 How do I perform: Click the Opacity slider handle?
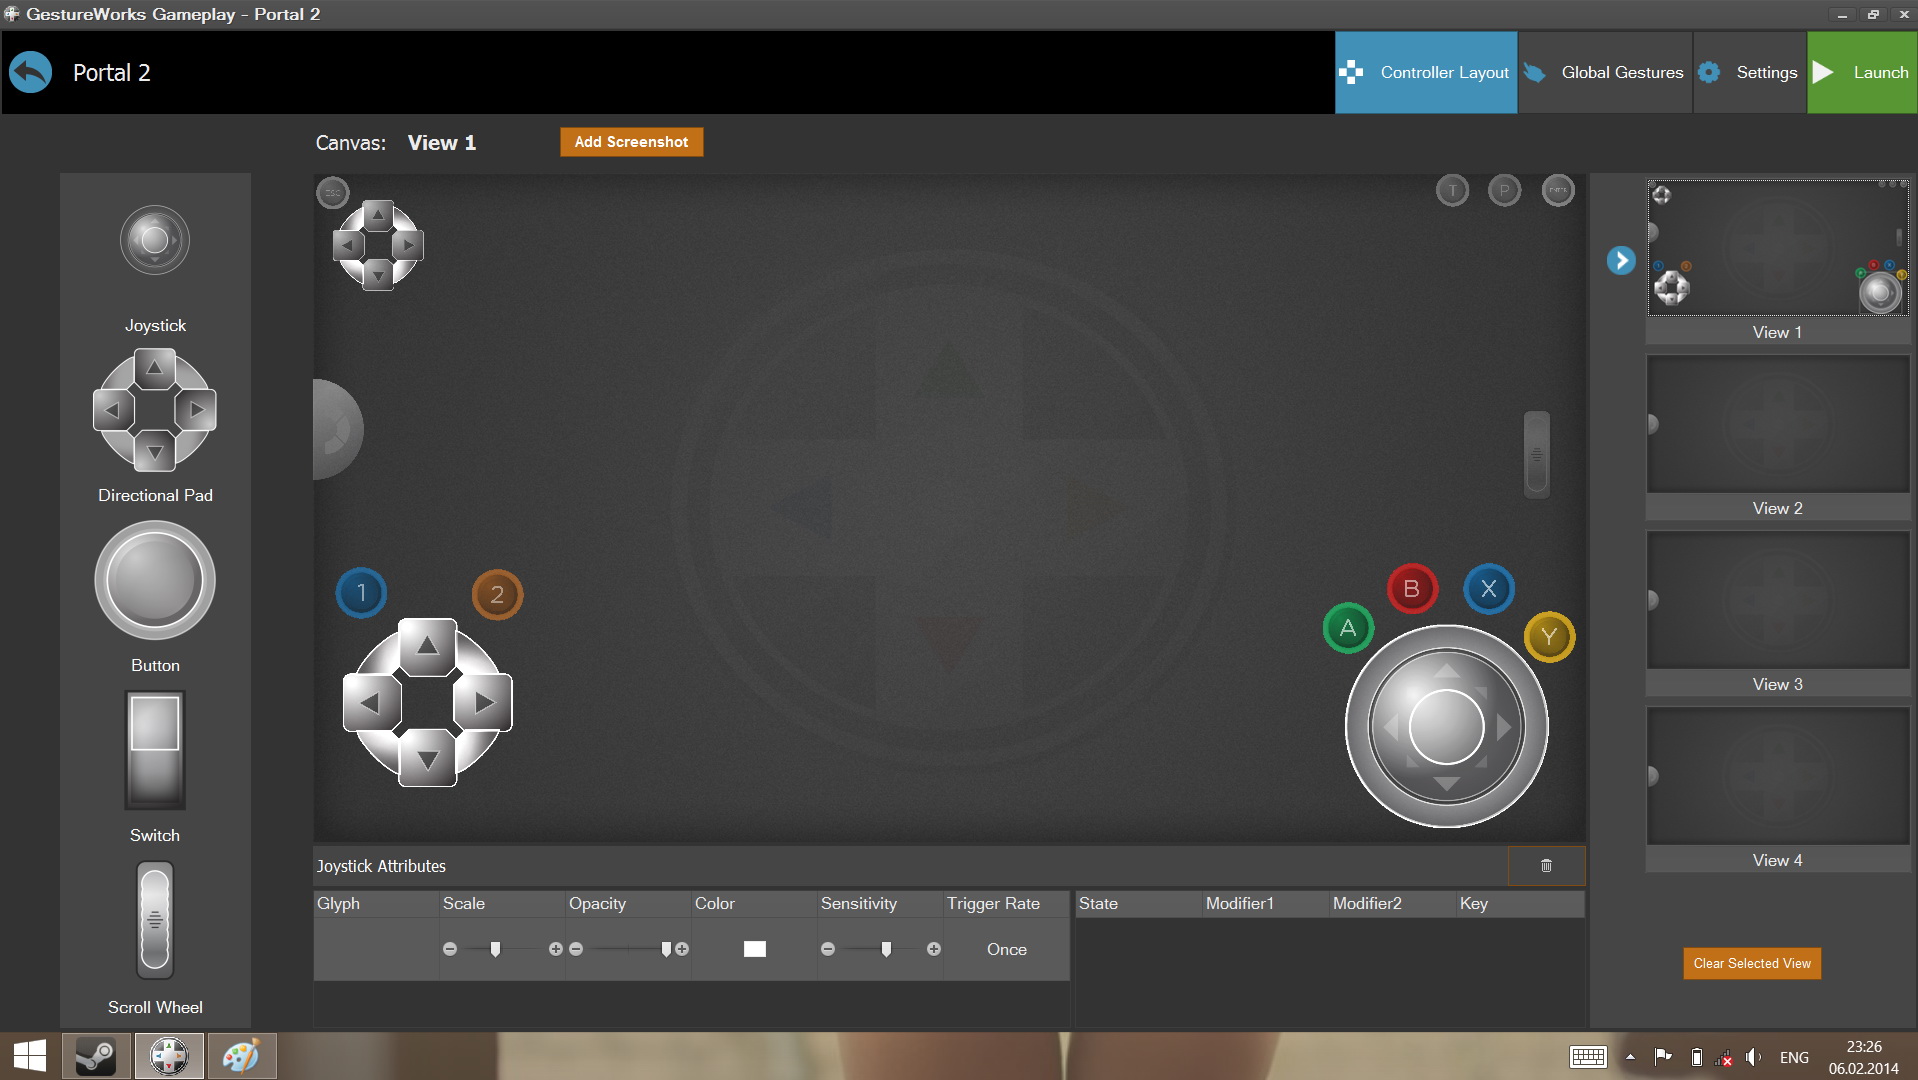coord(666,949)
